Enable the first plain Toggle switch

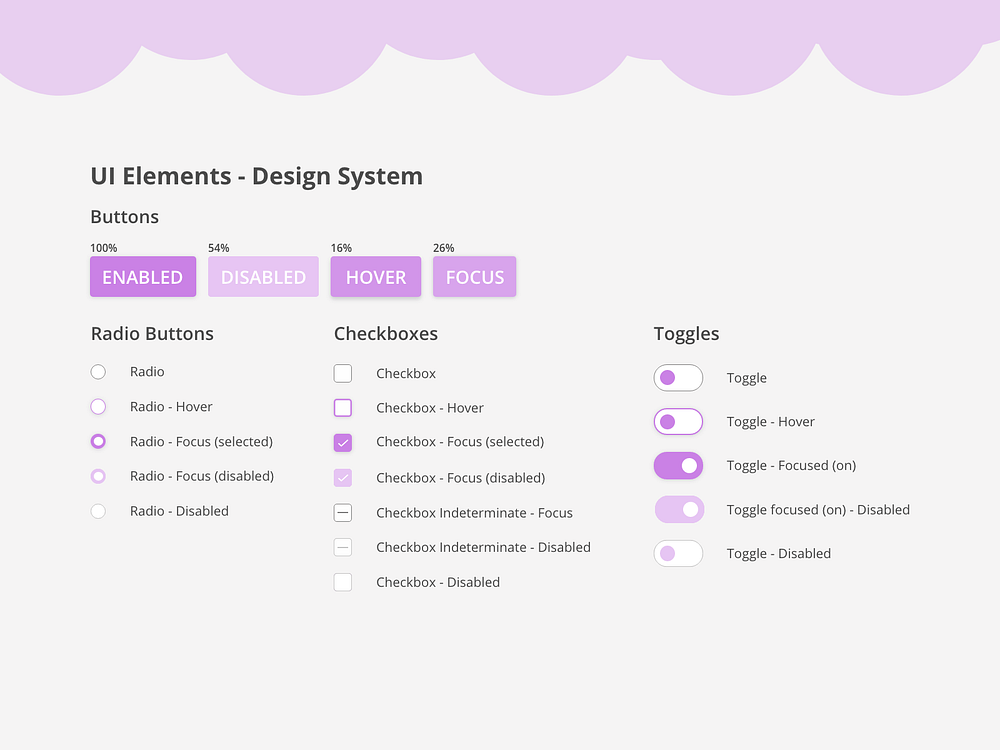click(x=678, y=378)
